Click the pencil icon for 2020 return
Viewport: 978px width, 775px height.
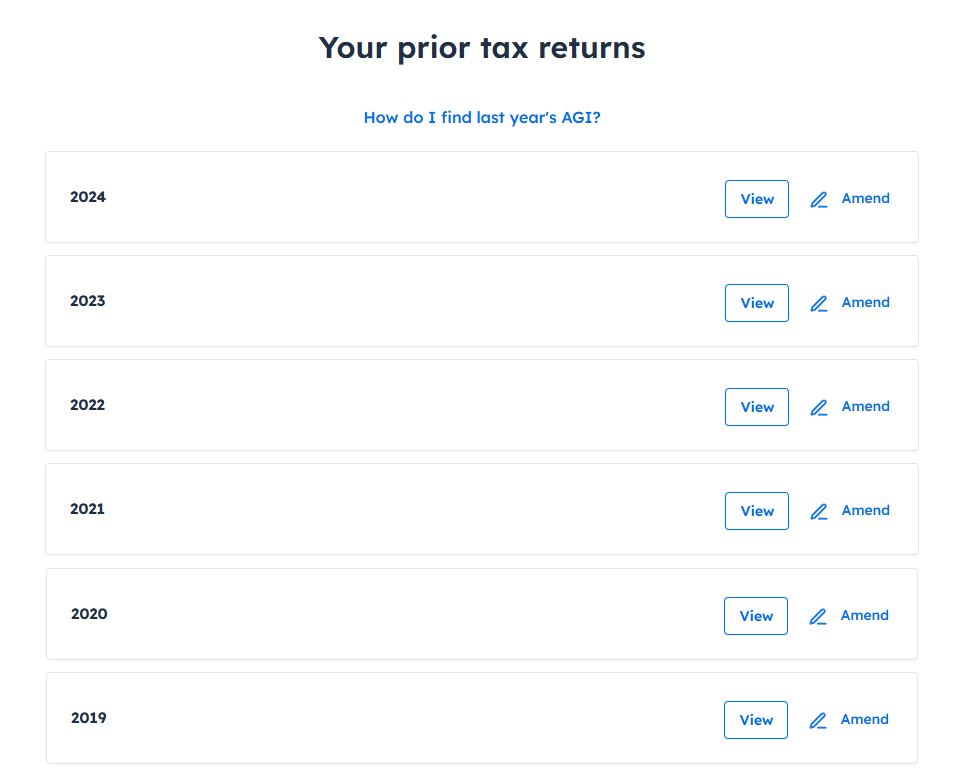click(818, 617)
